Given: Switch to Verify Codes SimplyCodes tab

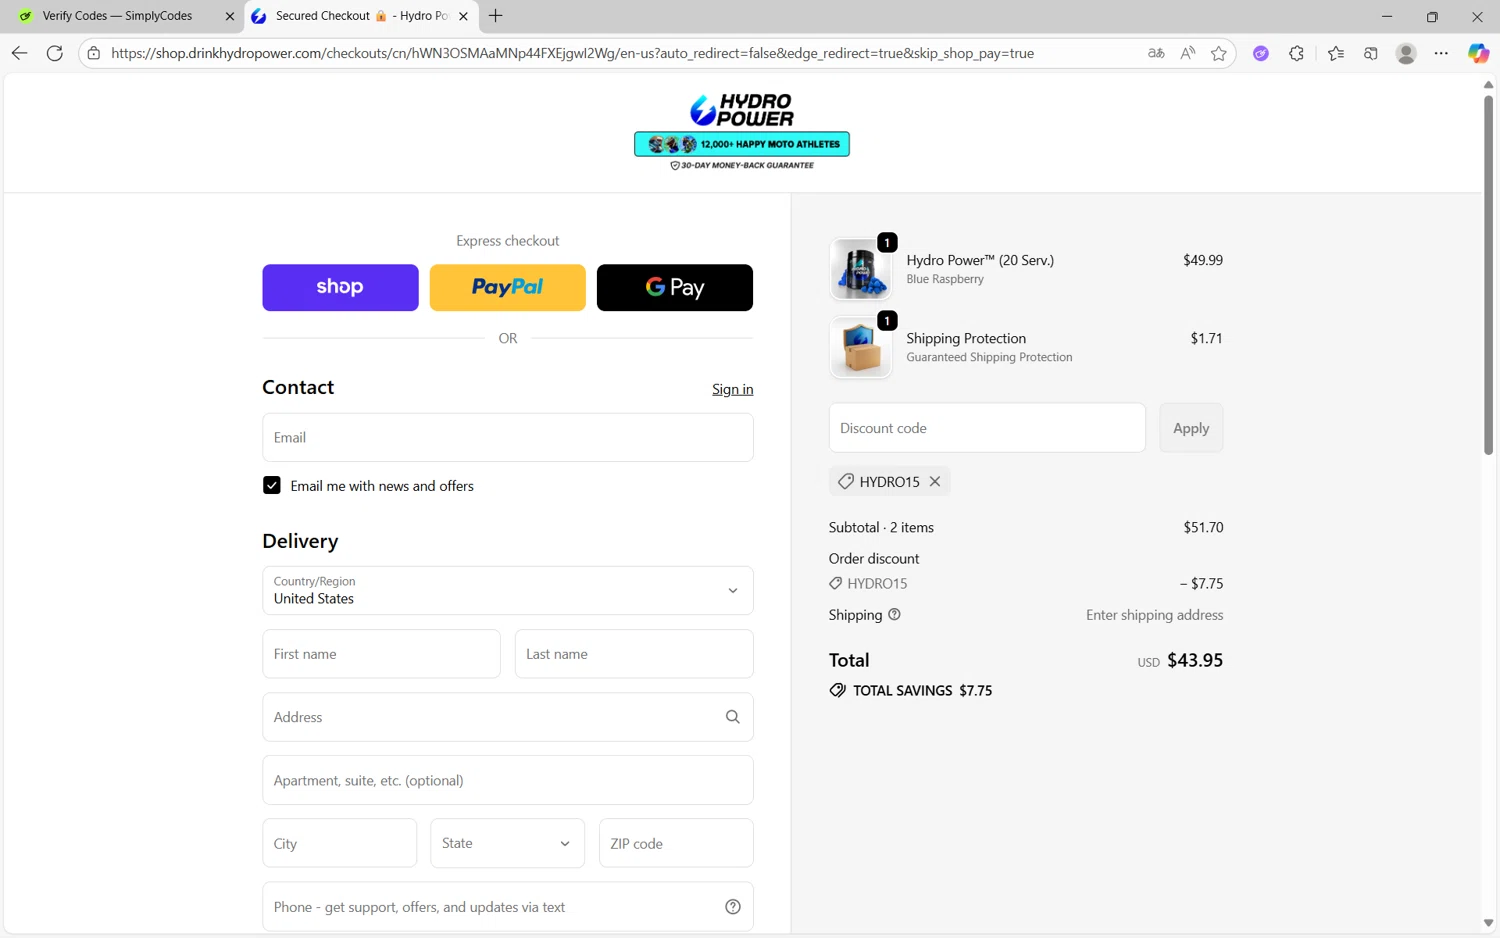Looking at the screenshot, I should tap(118, 16).
